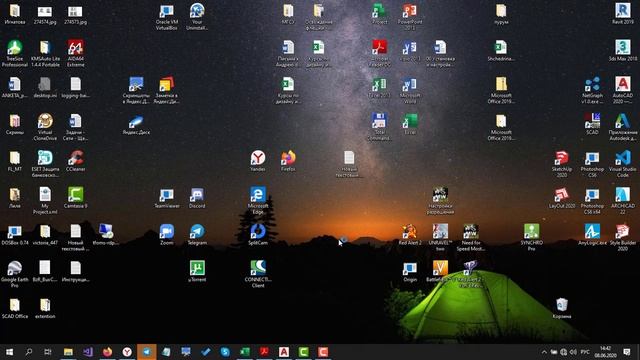
Task: Select the Acrobat Reader DC desktop icon
Action: pyautogui.click(x=380, y=53)
